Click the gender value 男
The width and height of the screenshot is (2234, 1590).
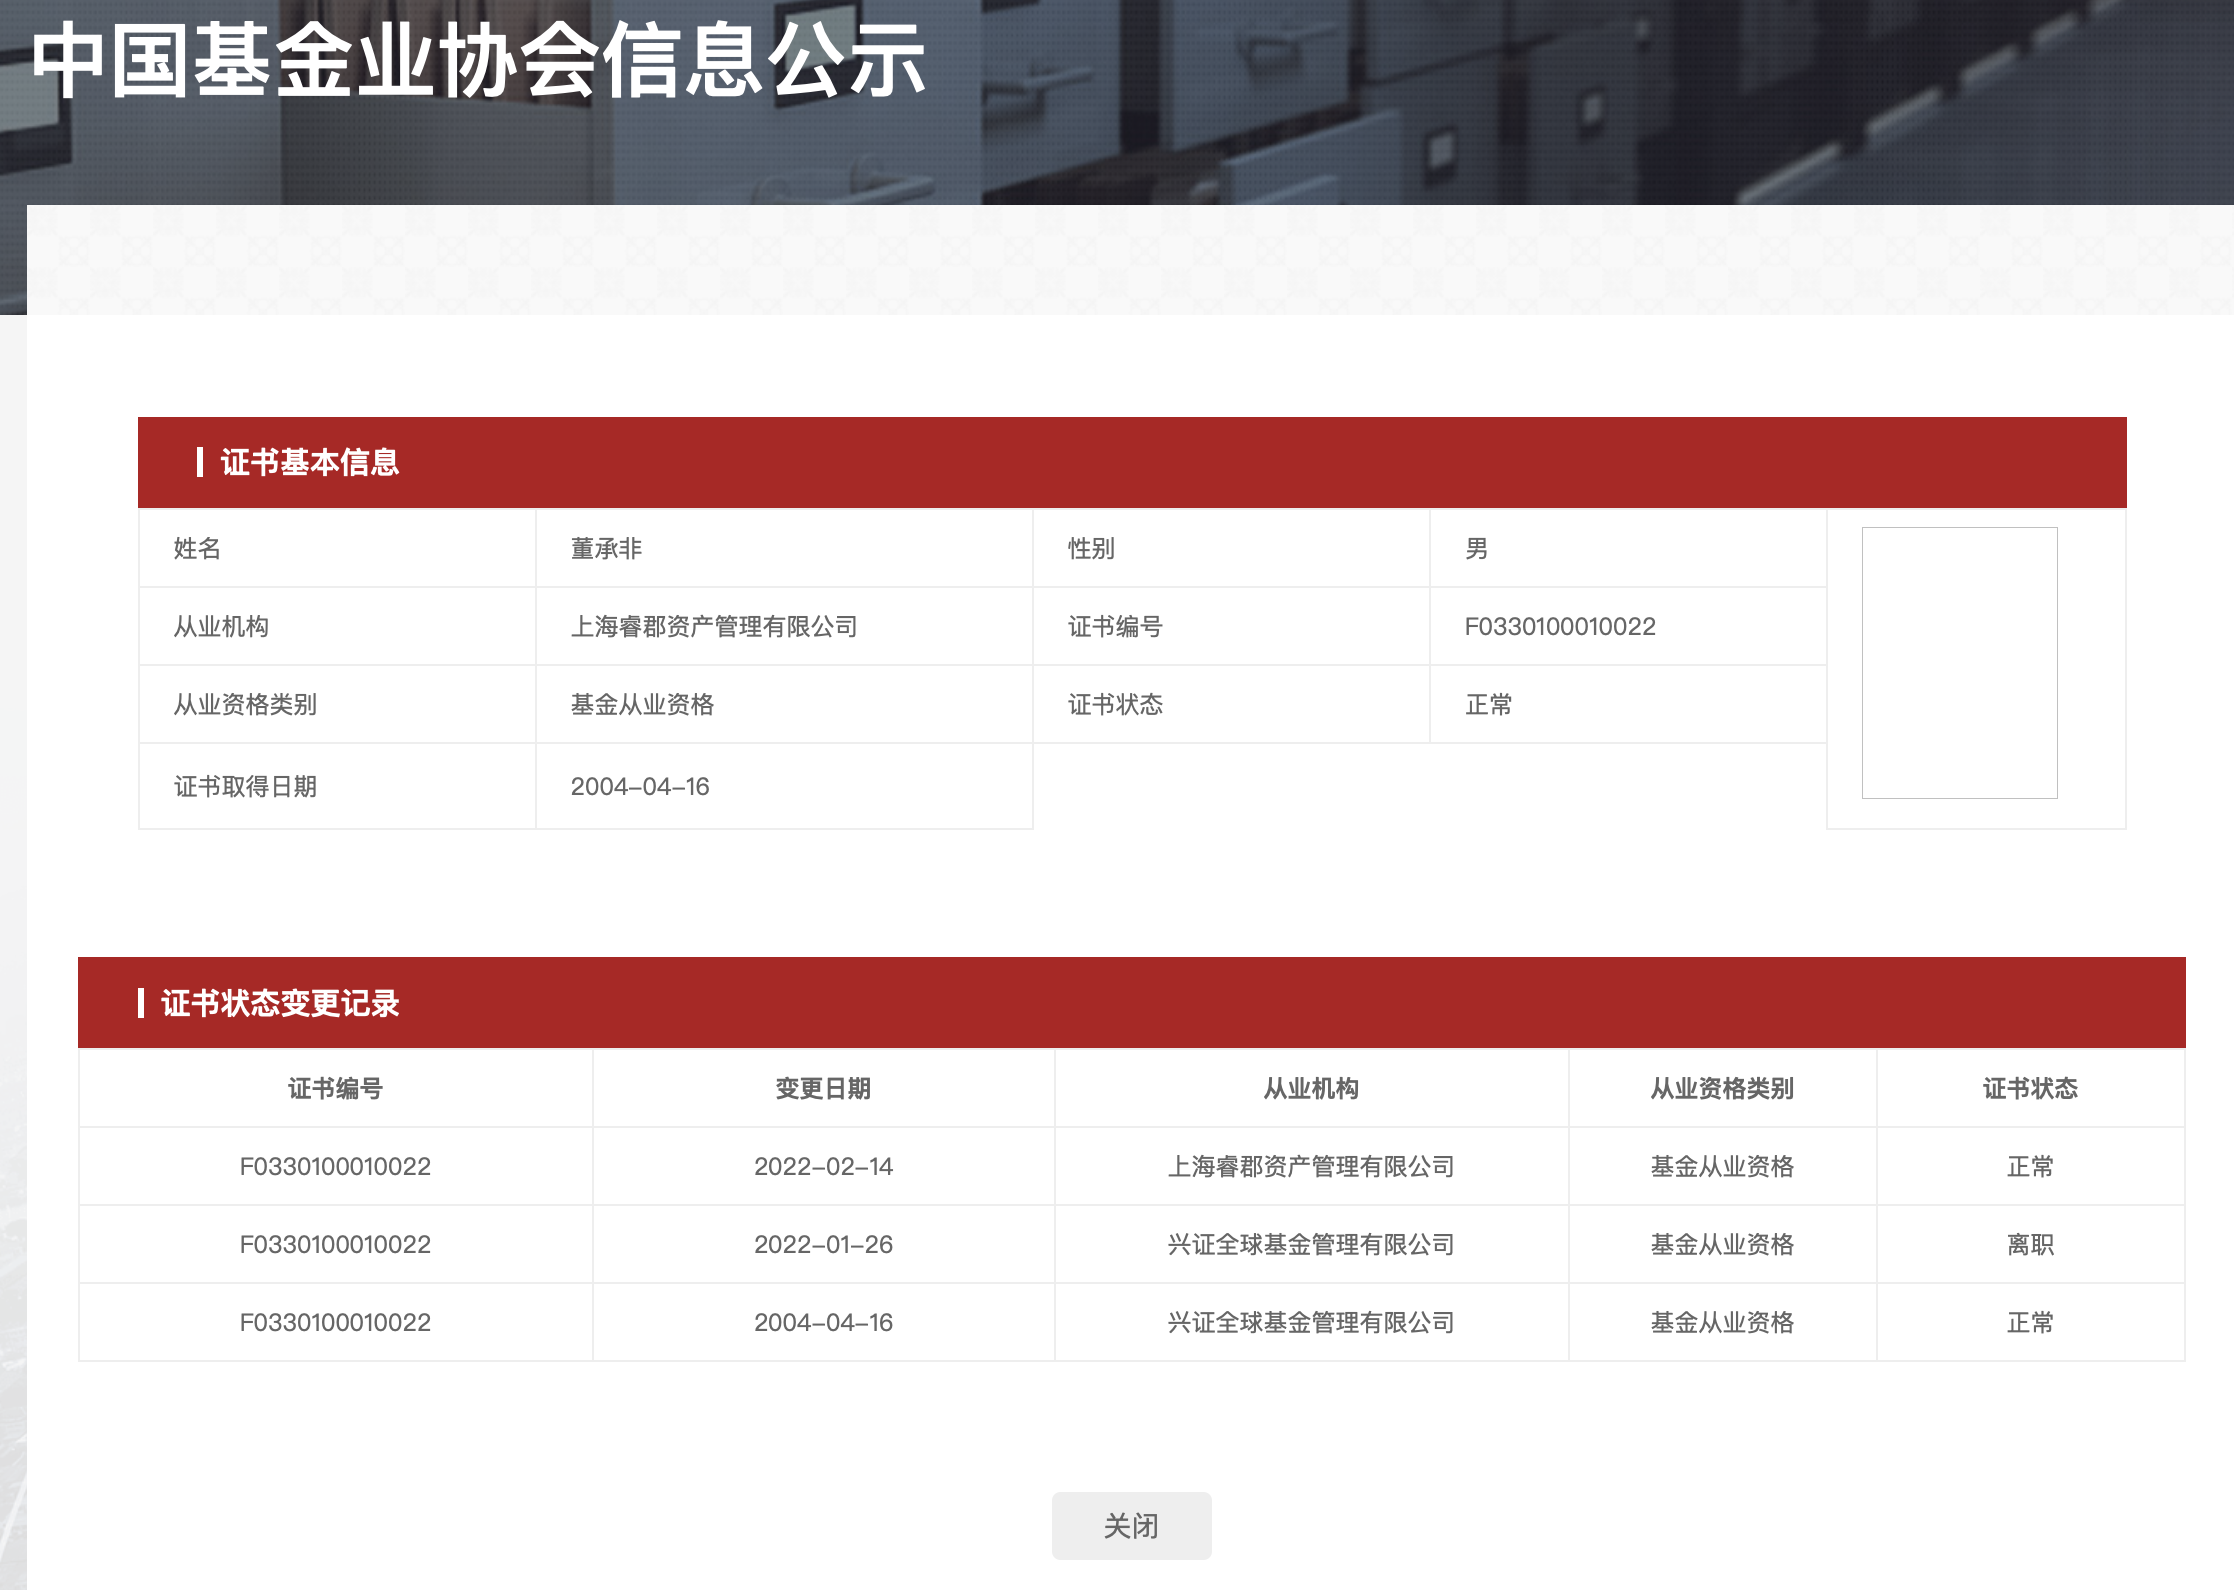point(1476,548)
